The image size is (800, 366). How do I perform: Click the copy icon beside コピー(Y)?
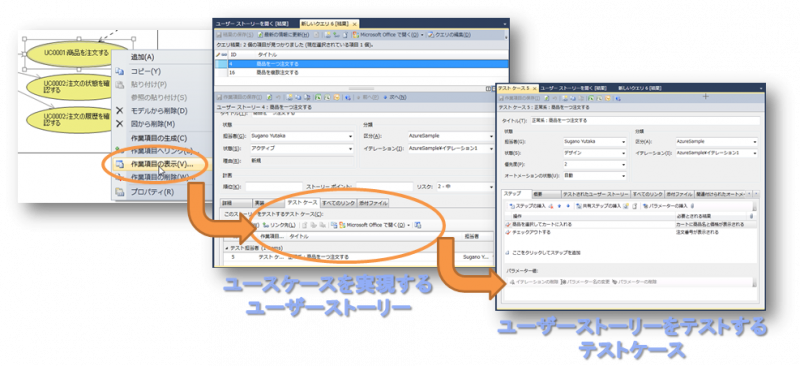tap(119, 71)
